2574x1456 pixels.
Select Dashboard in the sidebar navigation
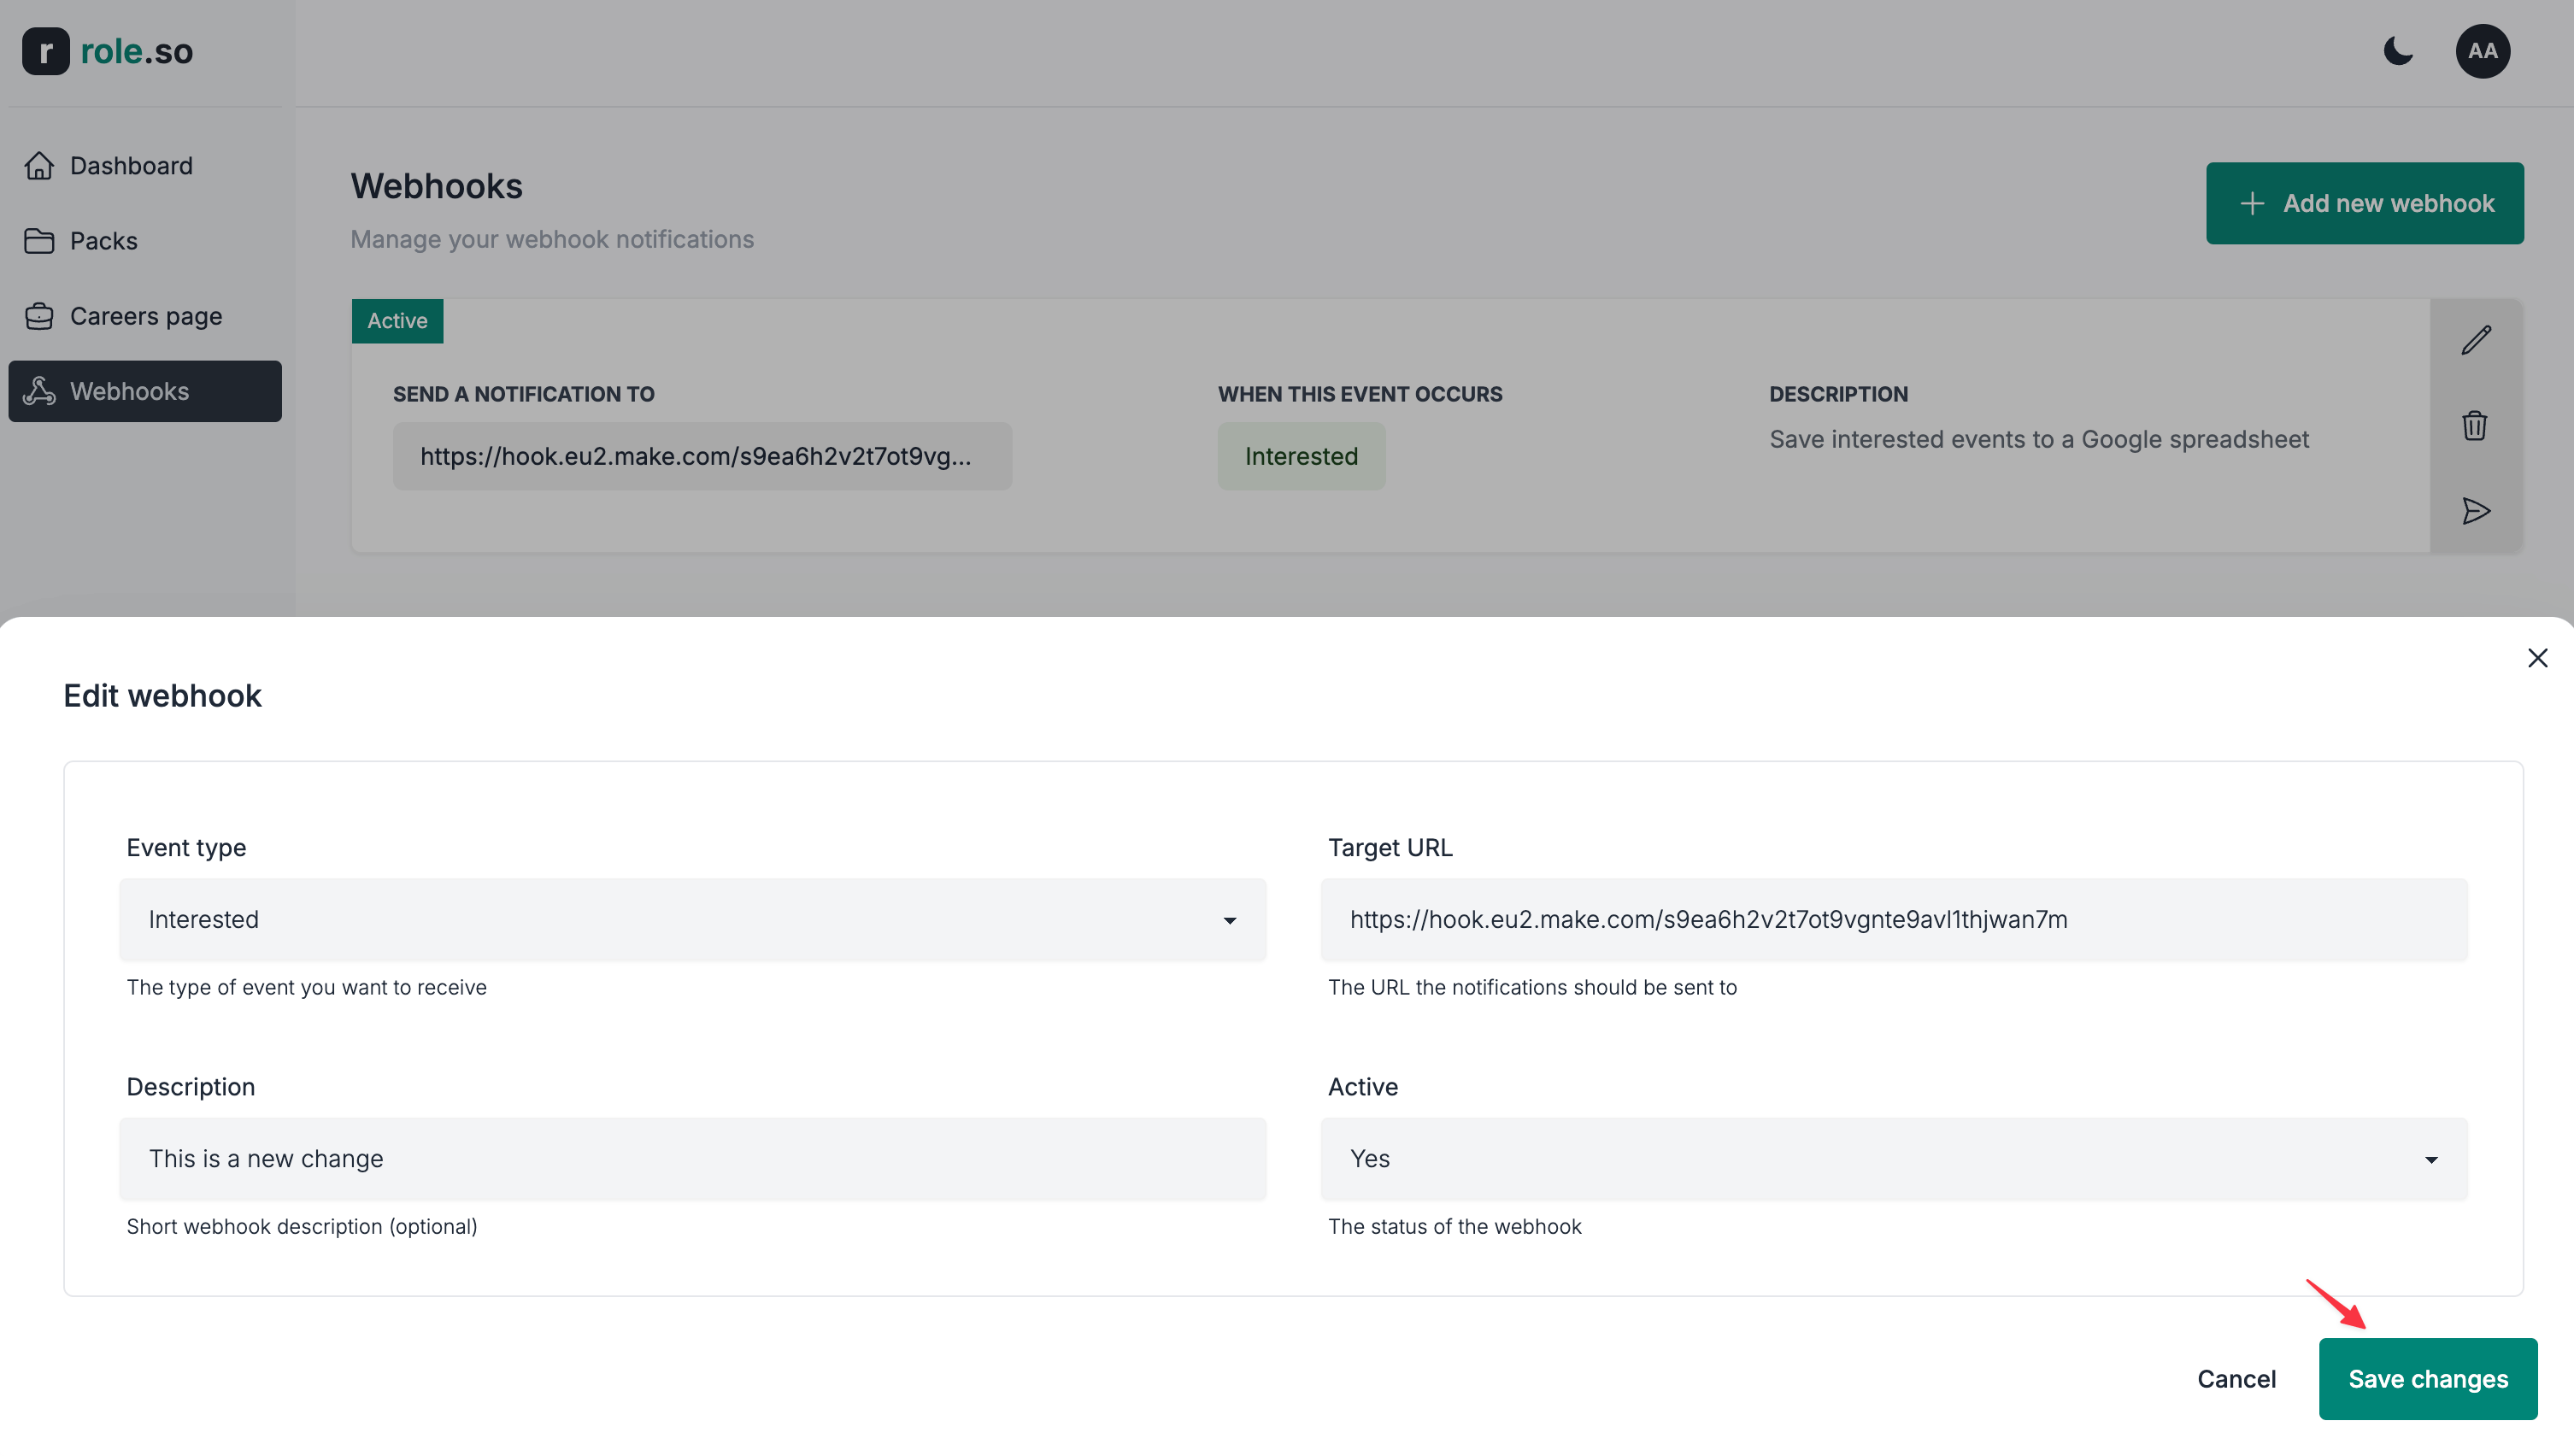[x=131, y=165]
